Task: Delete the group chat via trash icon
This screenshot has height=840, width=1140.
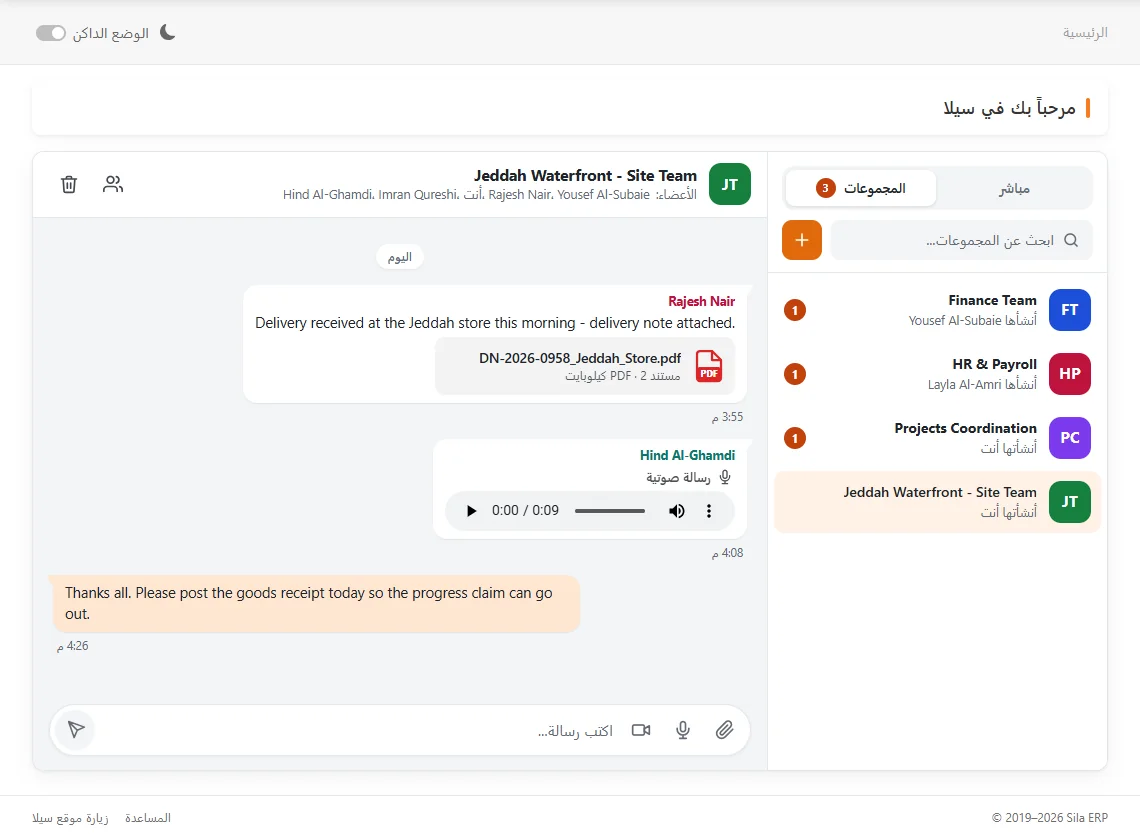Action: pos(69,185)
